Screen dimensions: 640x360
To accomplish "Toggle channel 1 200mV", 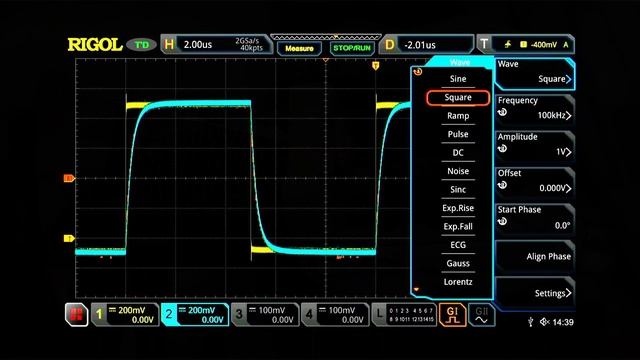I will pos(124,315).
